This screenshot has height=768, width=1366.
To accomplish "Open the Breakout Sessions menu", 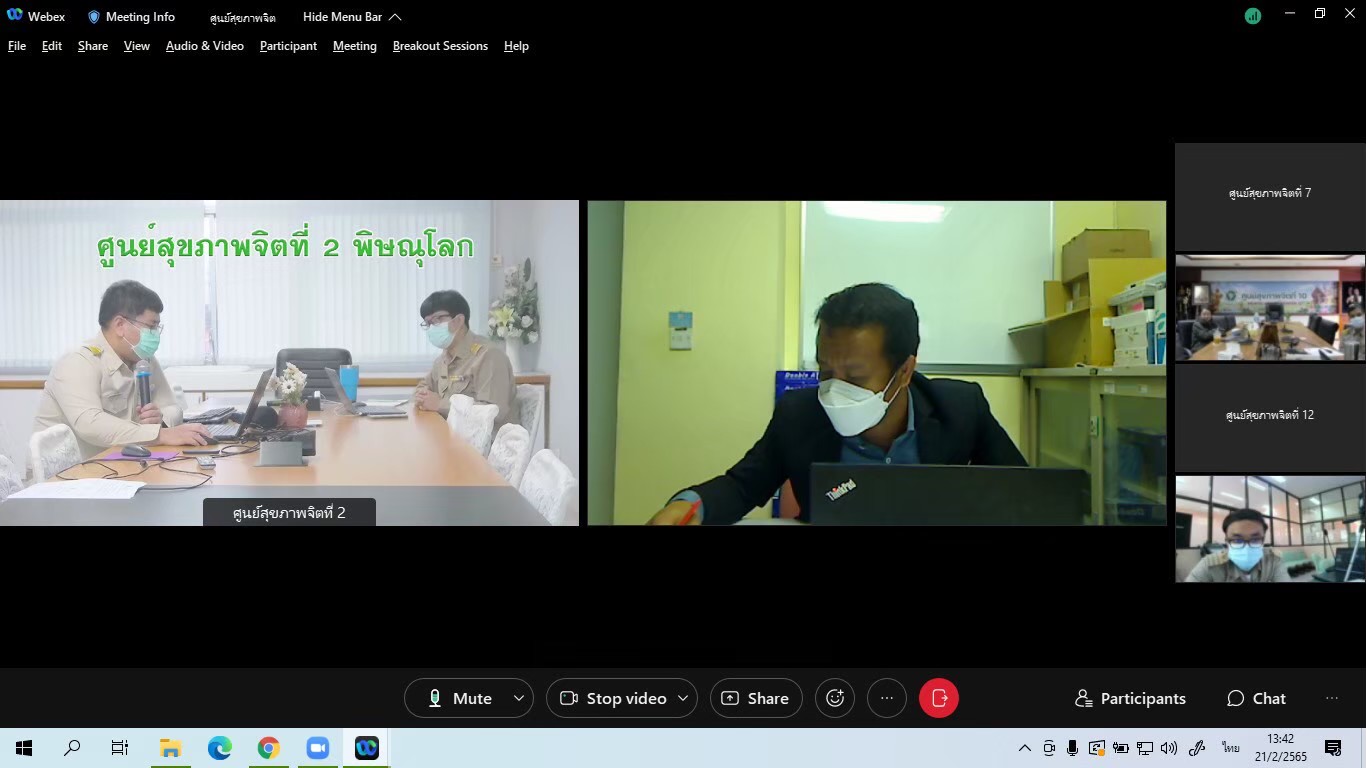I will pos(440,46).
